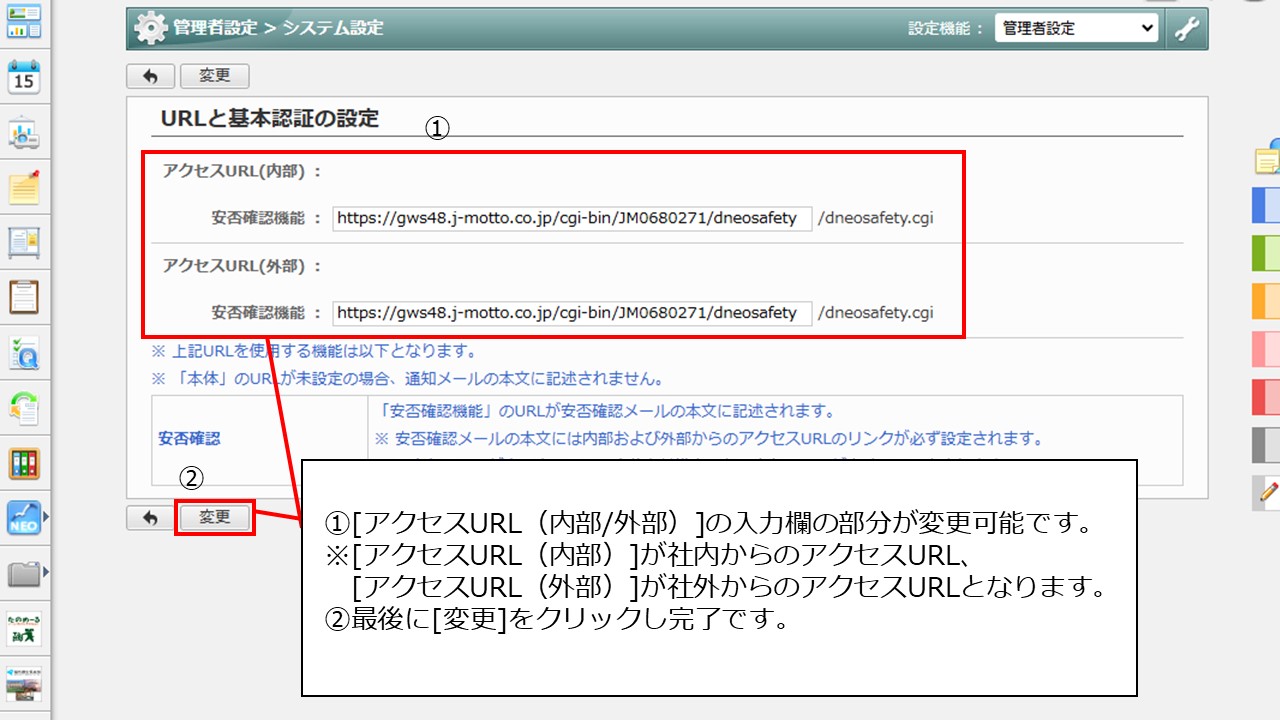
Task: Click the URLと基本認証の設定 heading
Action: [270, 118]
